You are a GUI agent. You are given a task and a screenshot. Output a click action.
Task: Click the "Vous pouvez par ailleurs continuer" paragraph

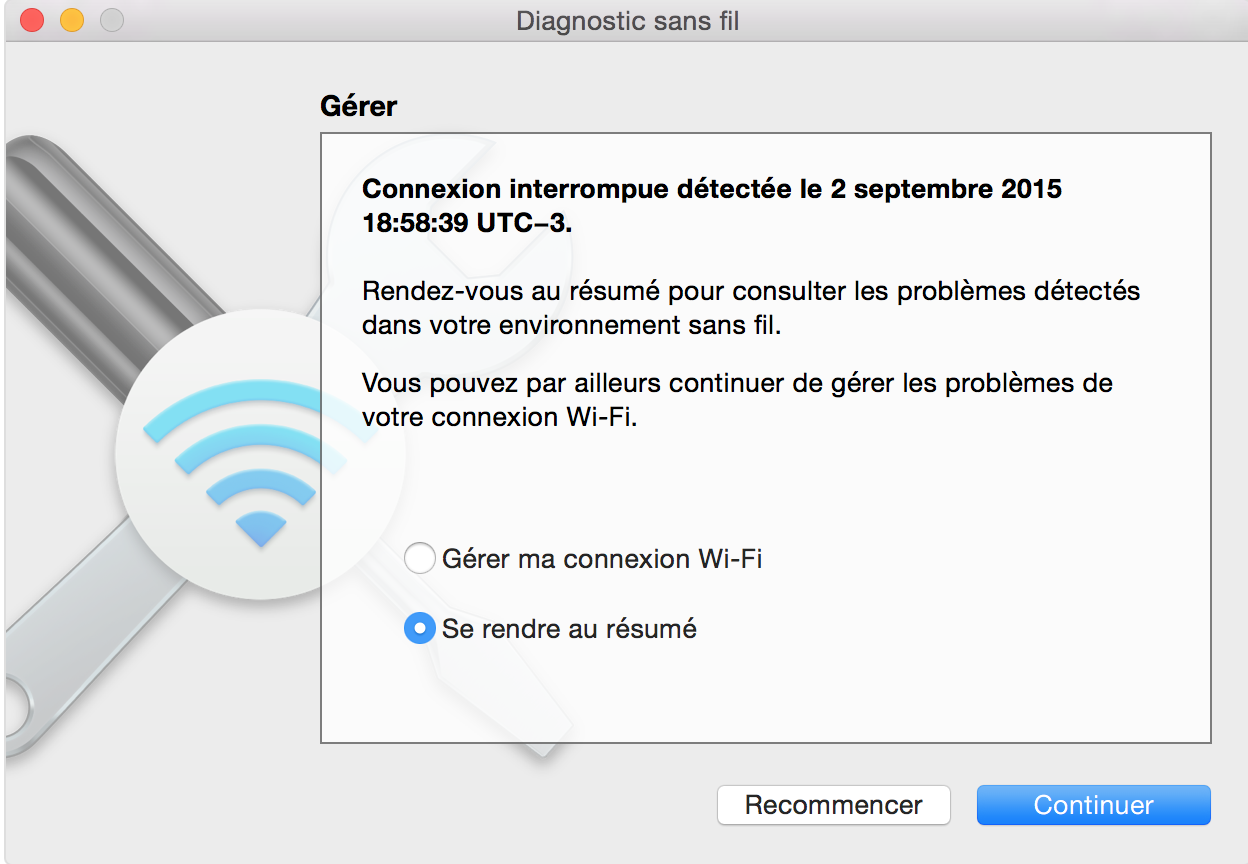[x=737, y=399]
